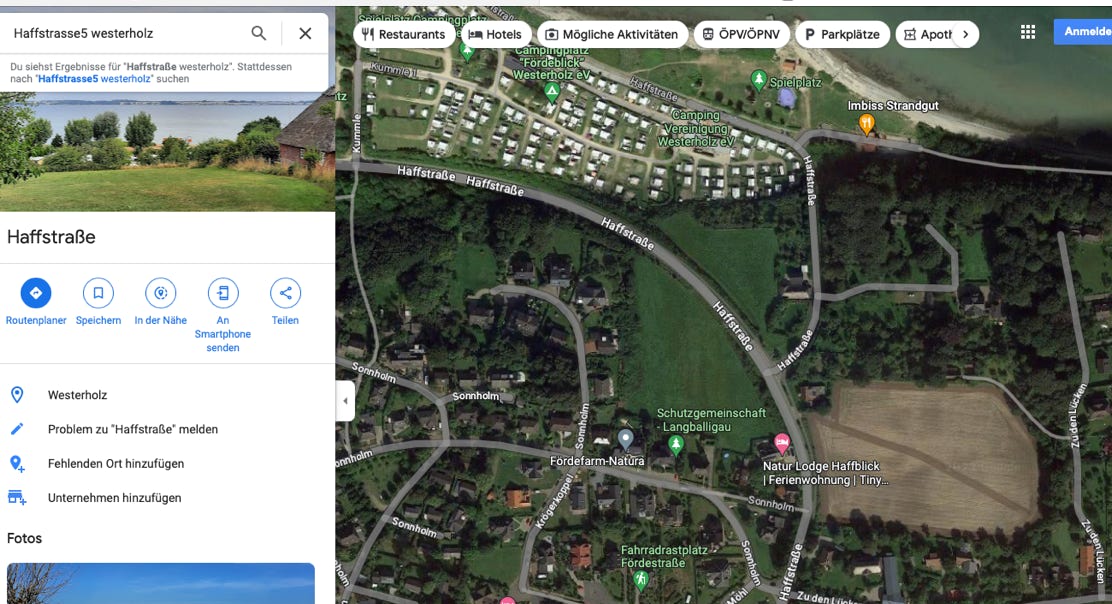Filter map by Restaurants chip
Screen dimensions: 1112x604
(x=404, y=34)
